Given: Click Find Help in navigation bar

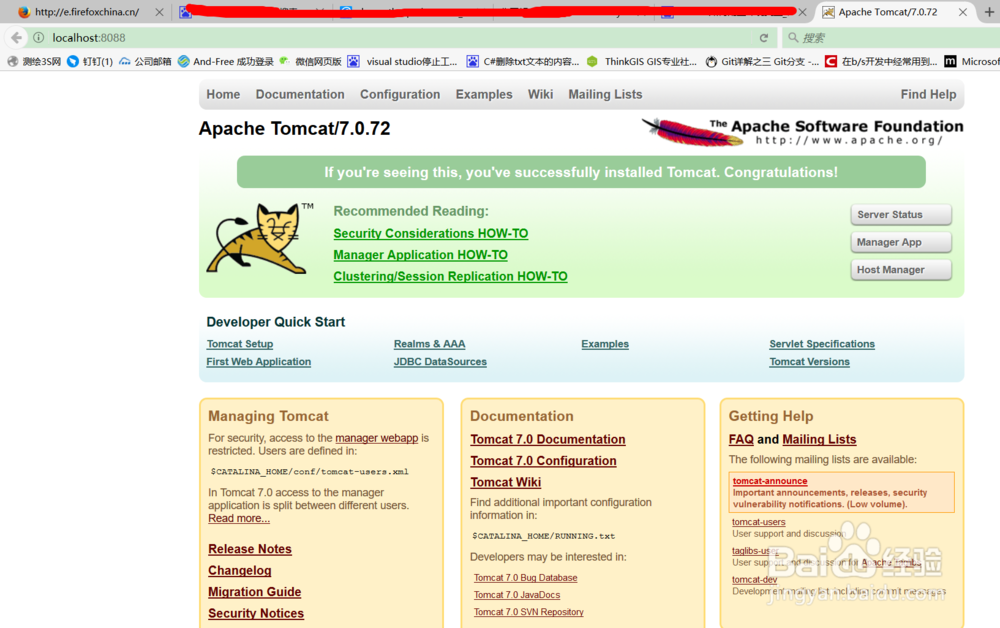Looking at the screenshot, I should tap(928, 94).
